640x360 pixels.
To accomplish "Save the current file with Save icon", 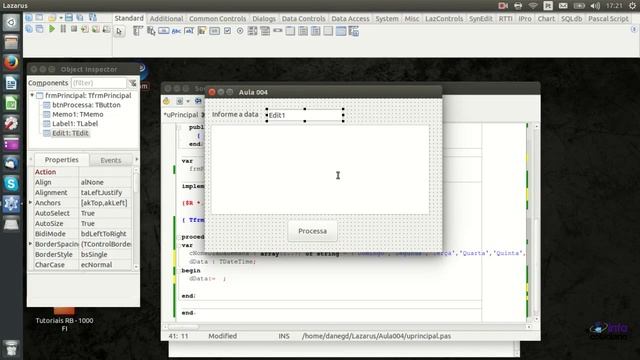I will pyautogui.click(x=69, y=18).
